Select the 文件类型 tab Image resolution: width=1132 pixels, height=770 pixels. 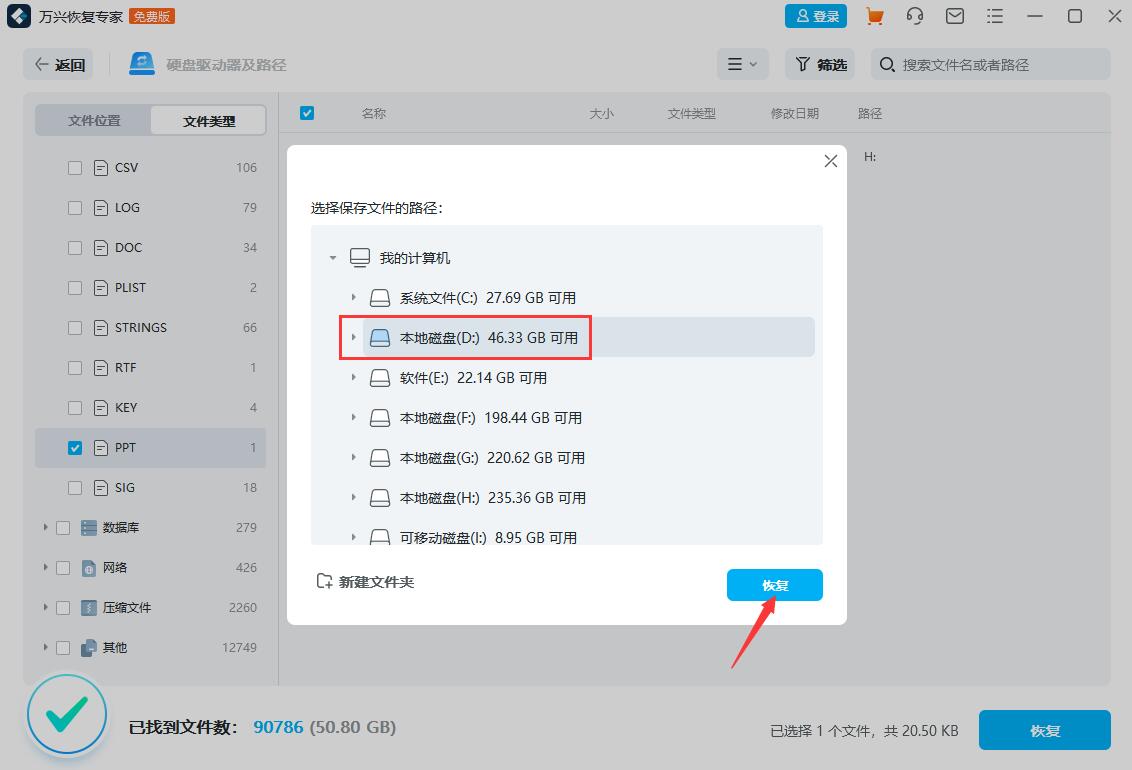click(x=209, y=121)
